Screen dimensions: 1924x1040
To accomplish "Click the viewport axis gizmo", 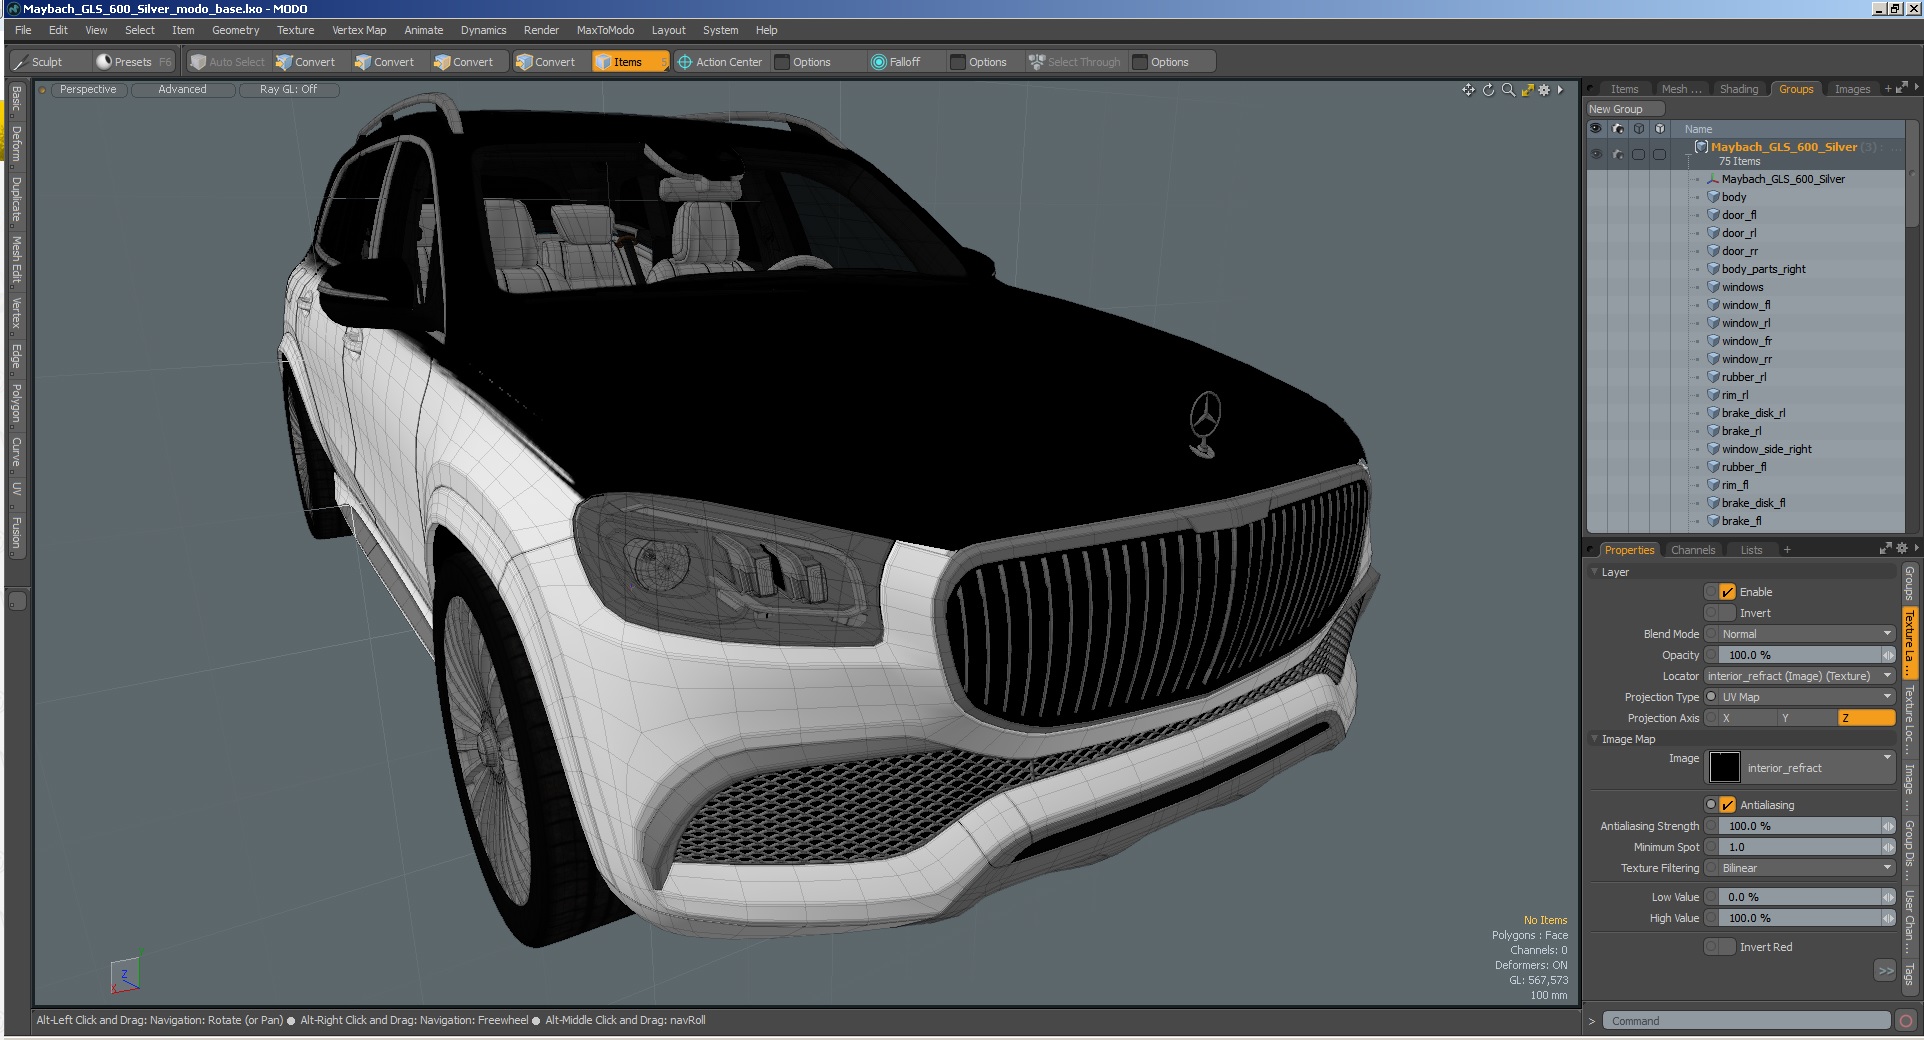I will click(125, 974).
